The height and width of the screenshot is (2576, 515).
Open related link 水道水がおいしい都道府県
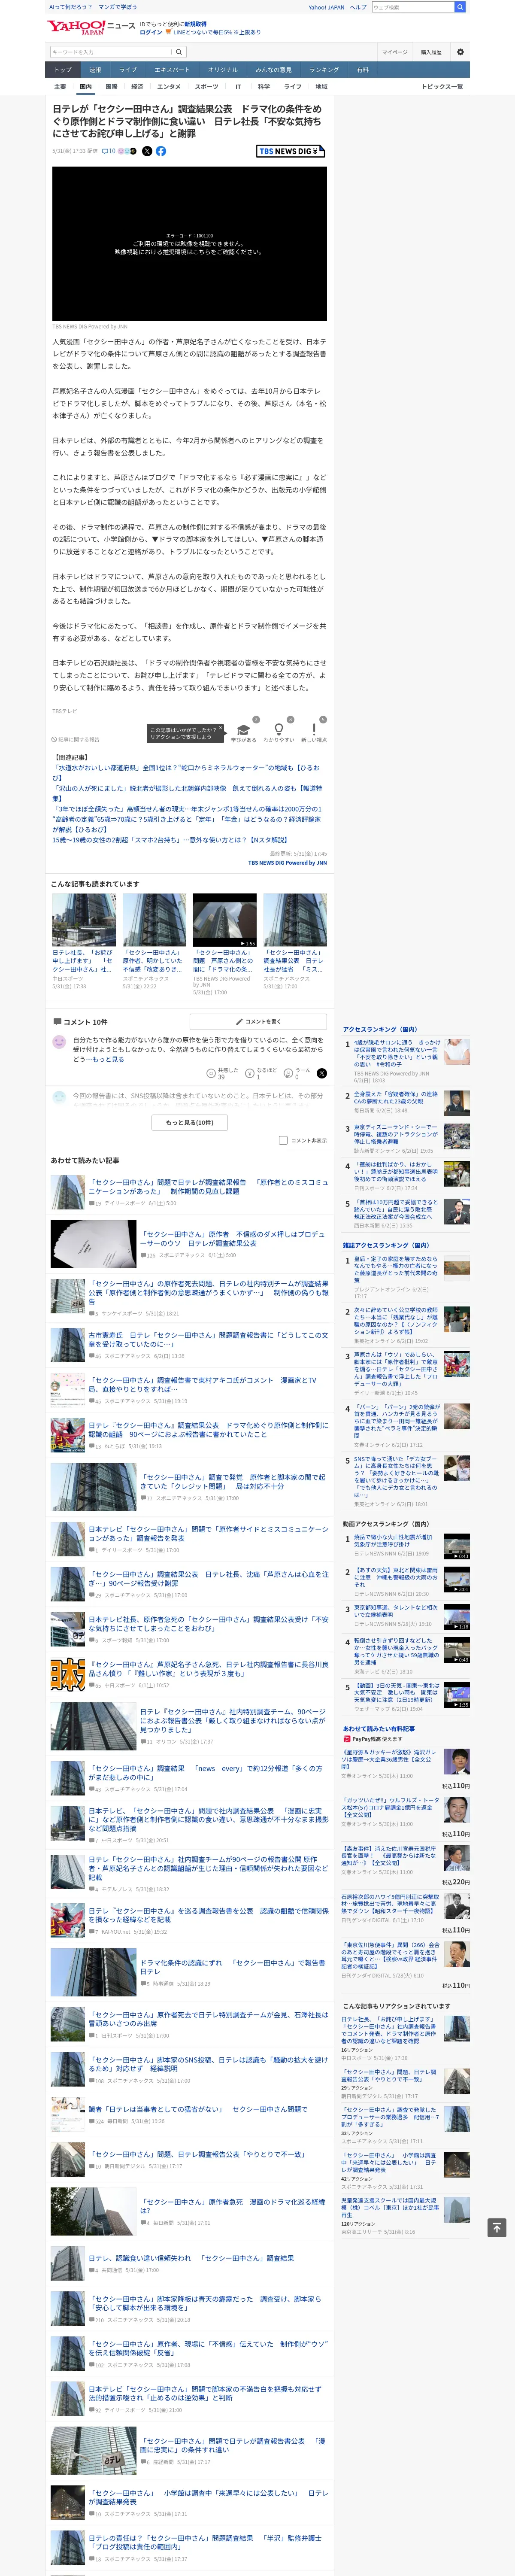click(x=186, y=772)
